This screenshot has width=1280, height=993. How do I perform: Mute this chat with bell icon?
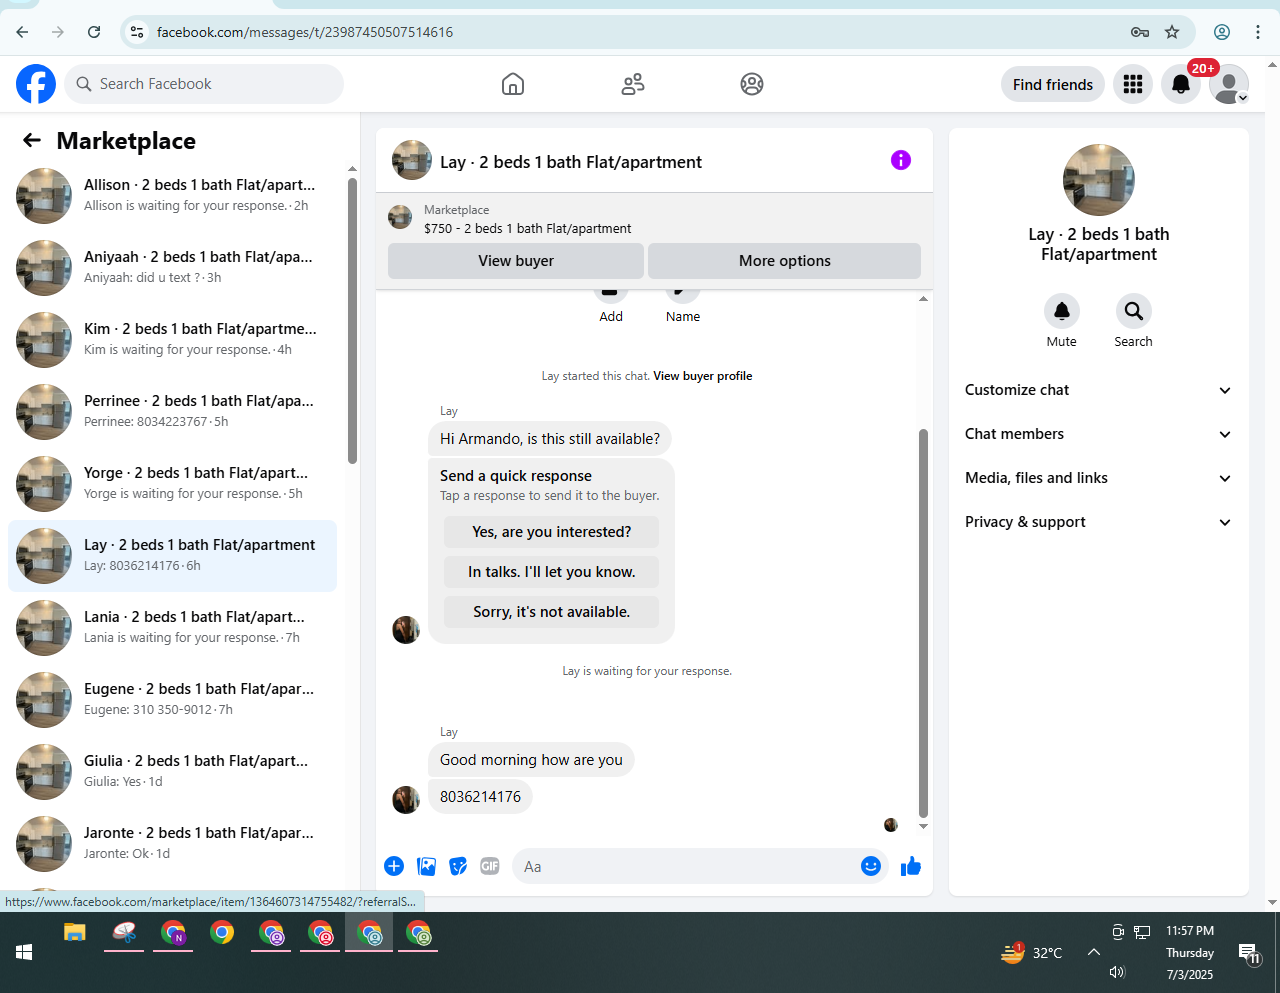[1062, 311]
